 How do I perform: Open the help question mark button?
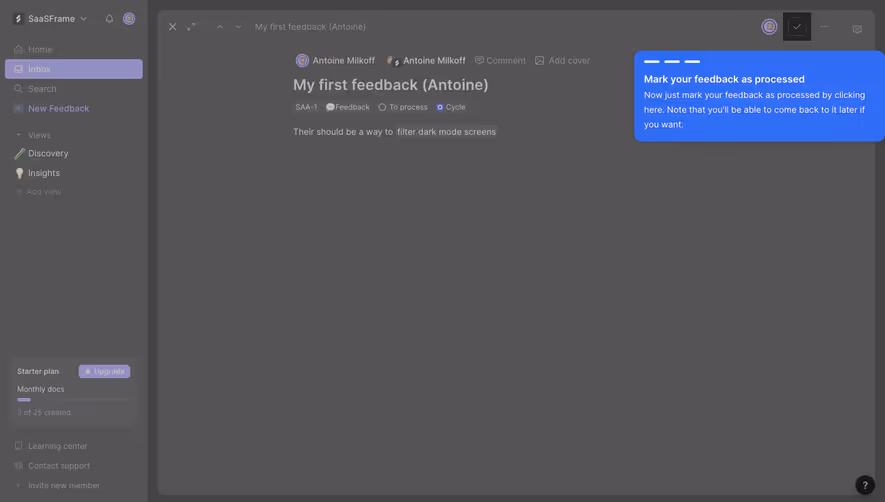pyautogui.click(x=865, y=485)
